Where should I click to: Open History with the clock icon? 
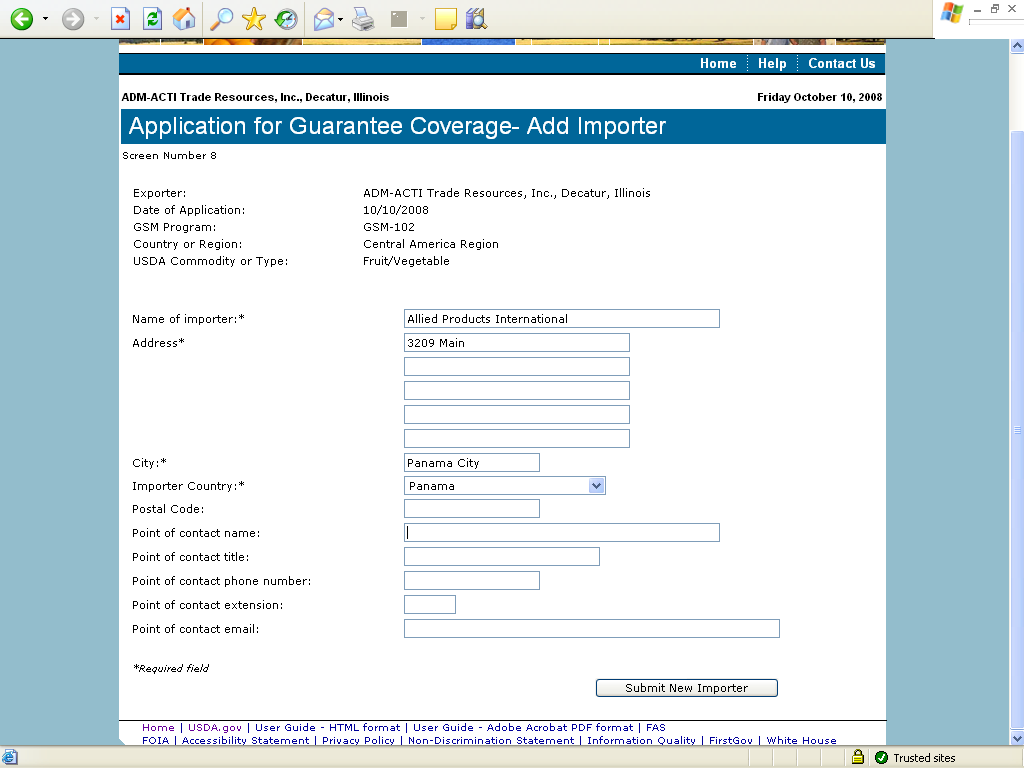(286, 19)
